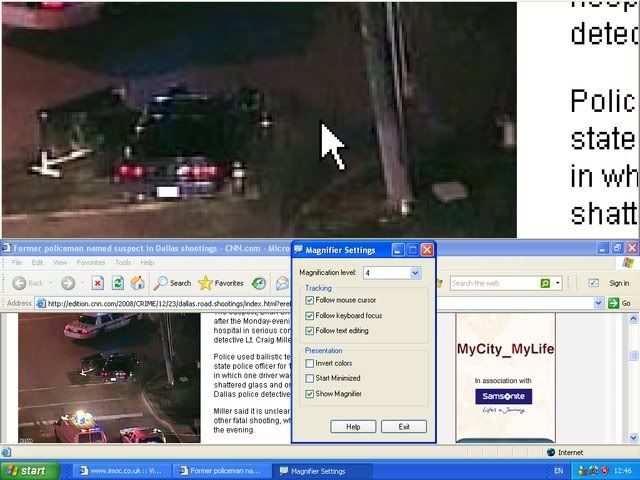Open the View menu
The height and width of the screenshot is (480, 640).
coord(60,262)
